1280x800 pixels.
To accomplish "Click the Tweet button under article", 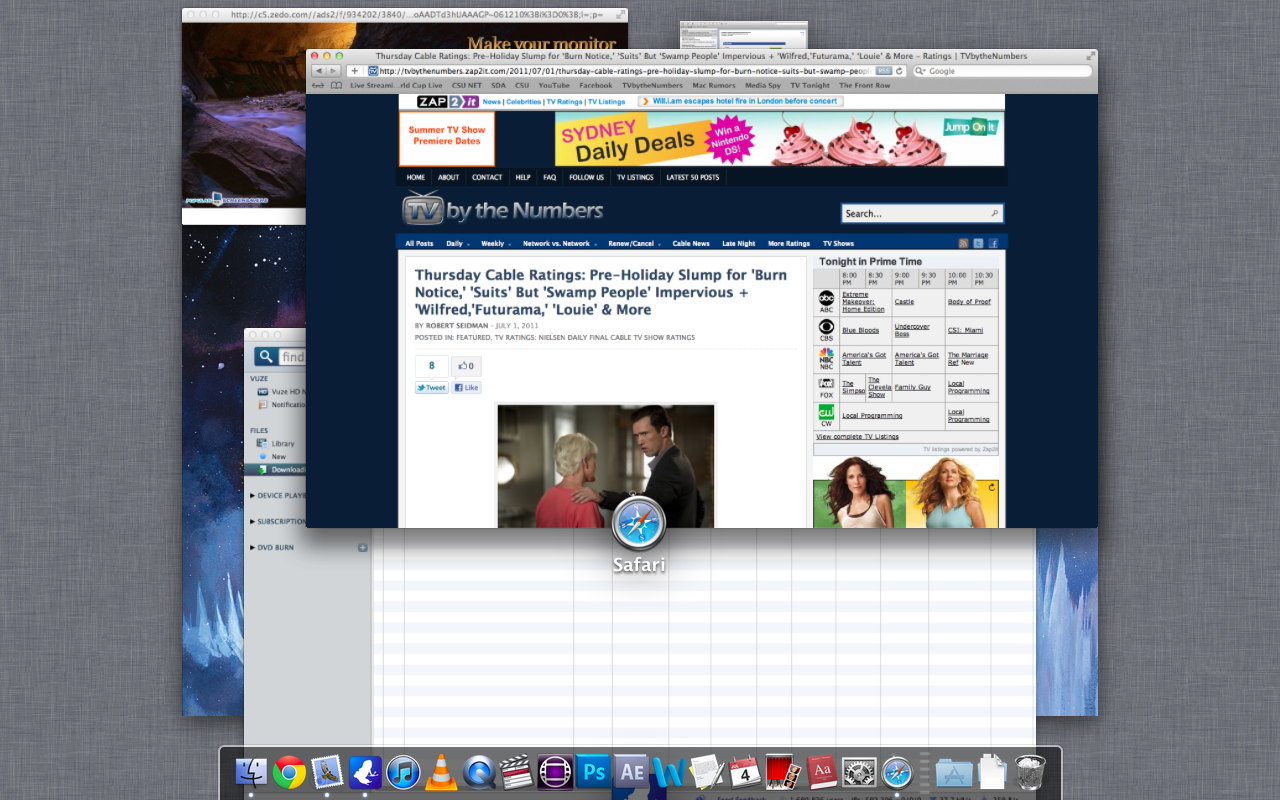I will tap(432, 387).
